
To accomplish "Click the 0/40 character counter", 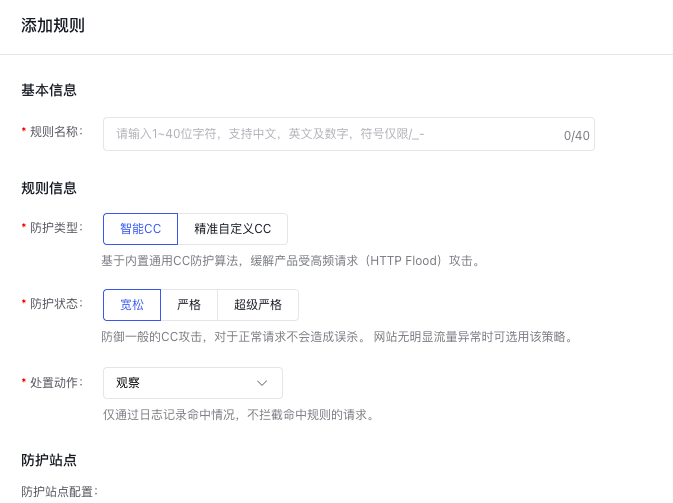I will click(576, 136).
